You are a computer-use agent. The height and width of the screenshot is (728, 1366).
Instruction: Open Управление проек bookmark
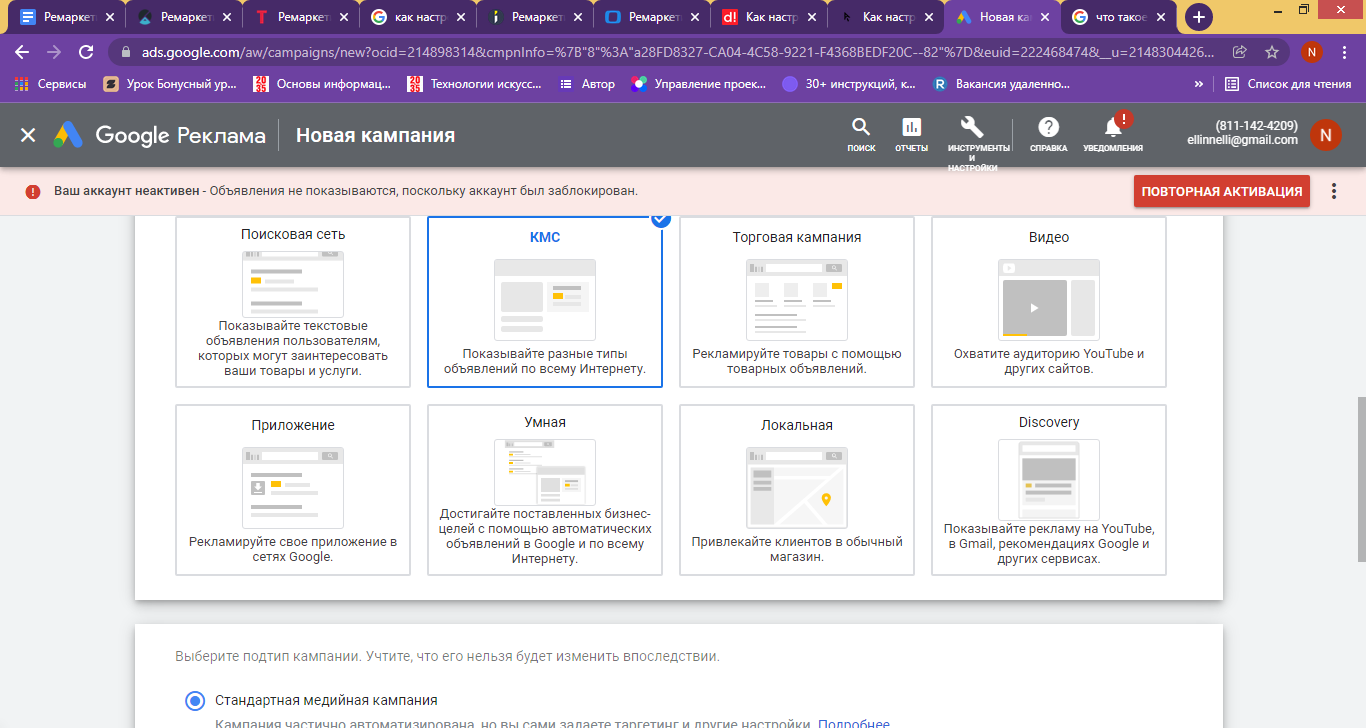click(699, 84)
